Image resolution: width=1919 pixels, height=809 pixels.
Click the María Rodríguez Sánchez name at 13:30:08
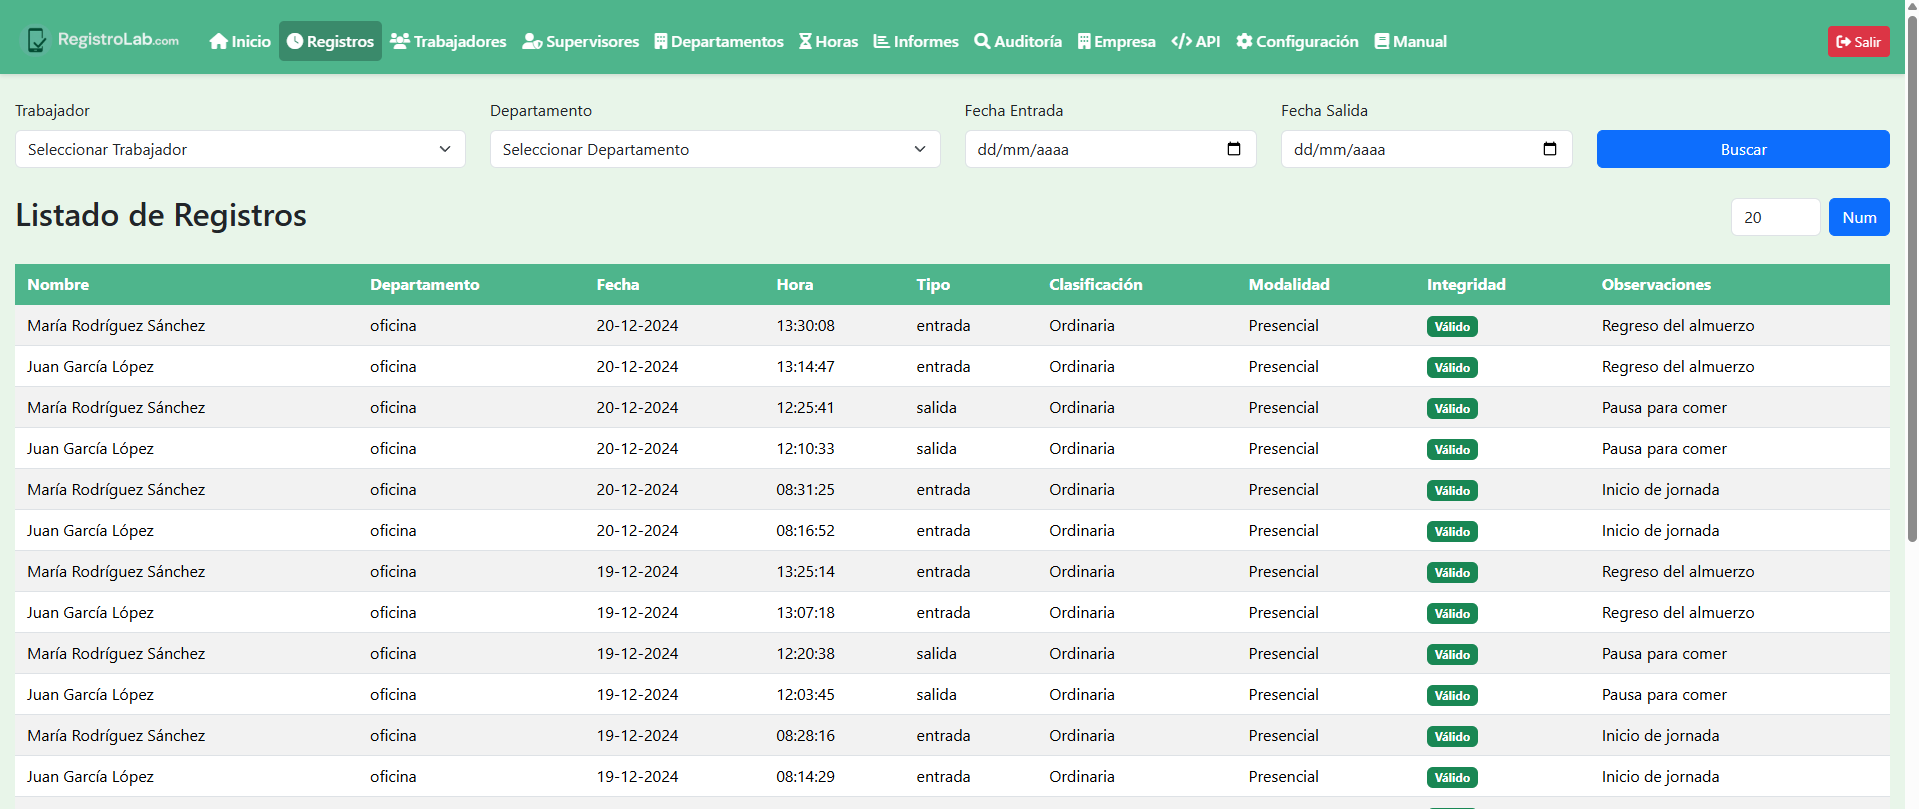(x=116, y=325)
